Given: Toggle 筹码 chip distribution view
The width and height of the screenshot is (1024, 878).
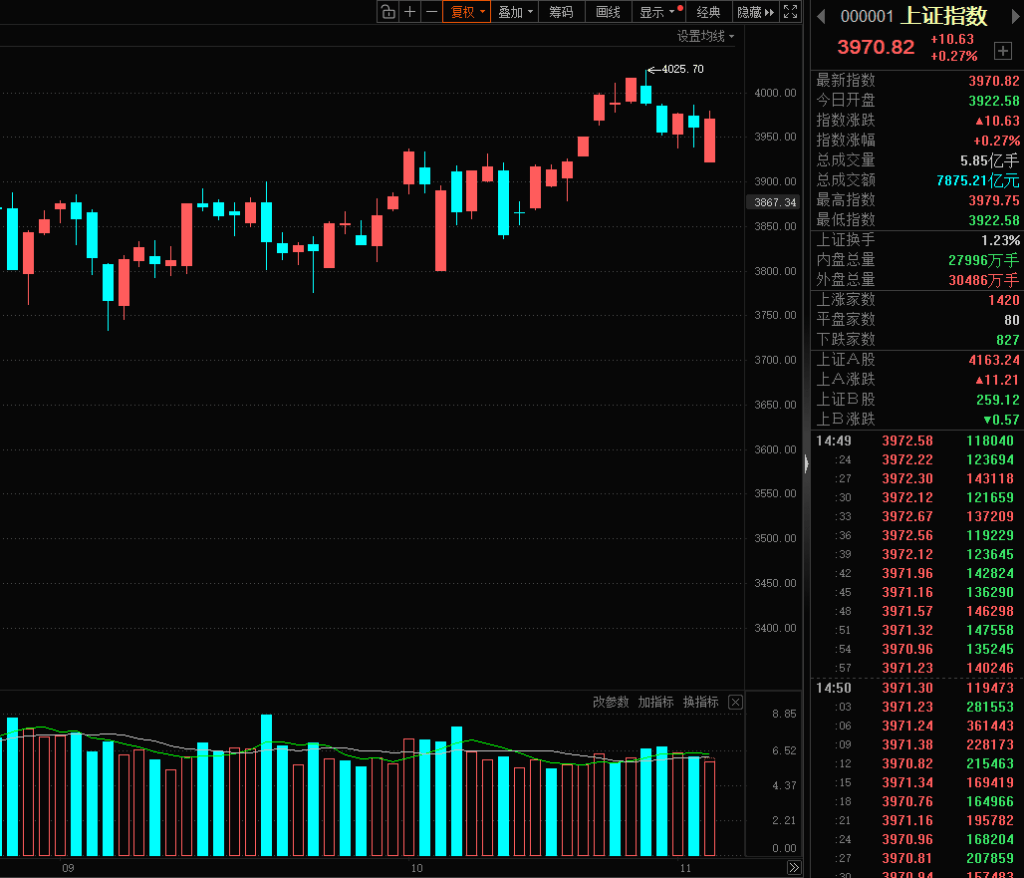Looking at the screenshot, I should (561, 12).
